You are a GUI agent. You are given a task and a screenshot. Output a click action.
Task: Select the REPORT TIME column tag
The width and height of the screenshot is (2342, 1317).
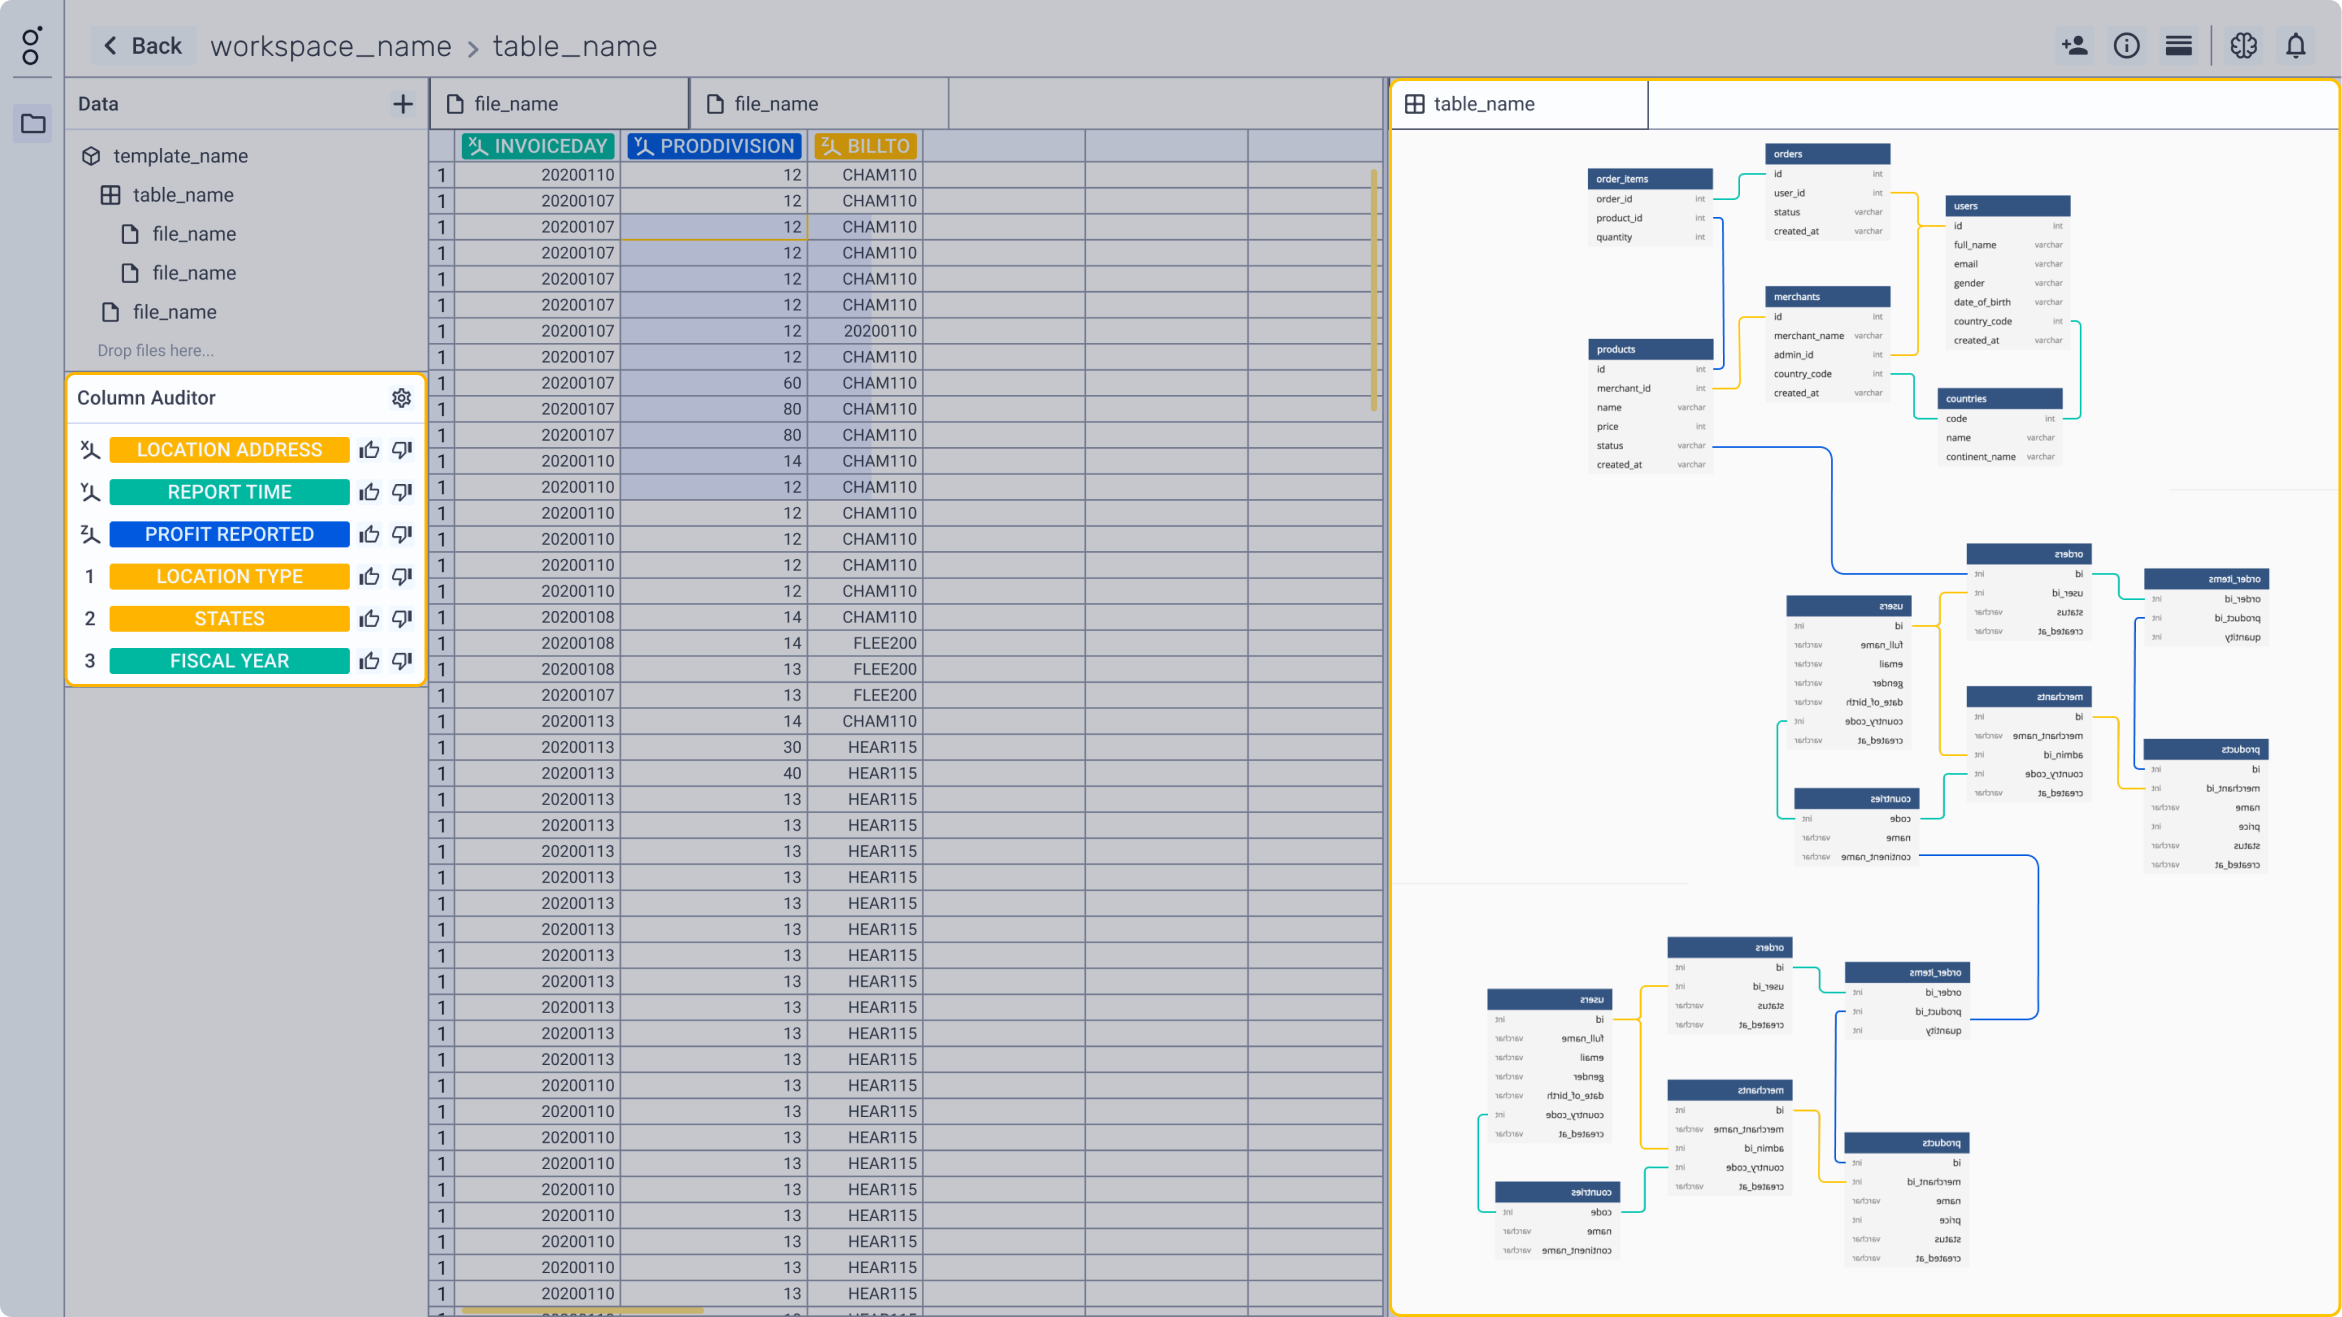tap(229, 492)
